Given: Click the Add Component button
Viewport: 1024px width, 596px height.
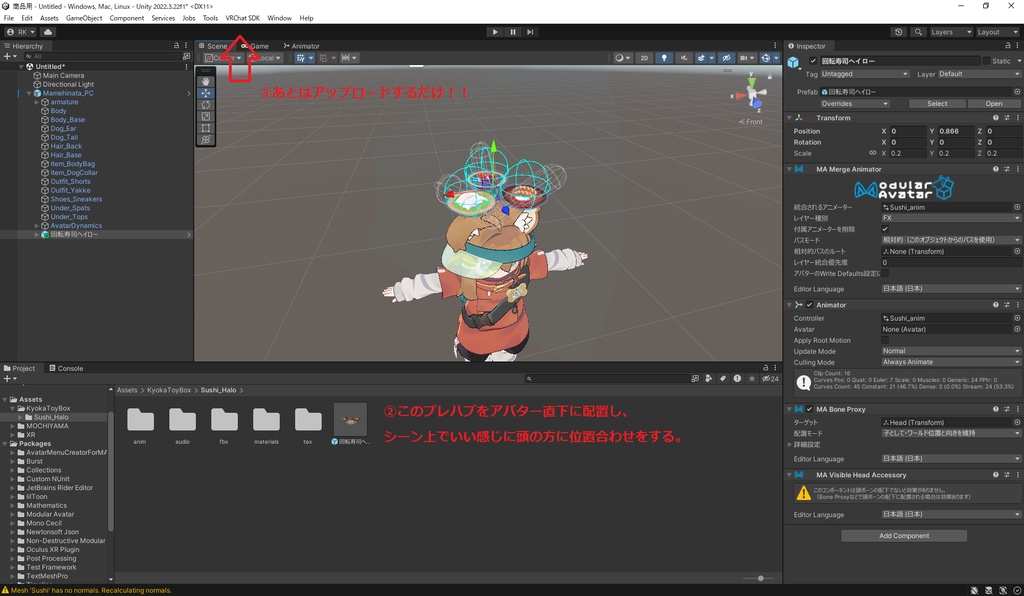Looking at the screenshot, I should [x=904, y=536].
